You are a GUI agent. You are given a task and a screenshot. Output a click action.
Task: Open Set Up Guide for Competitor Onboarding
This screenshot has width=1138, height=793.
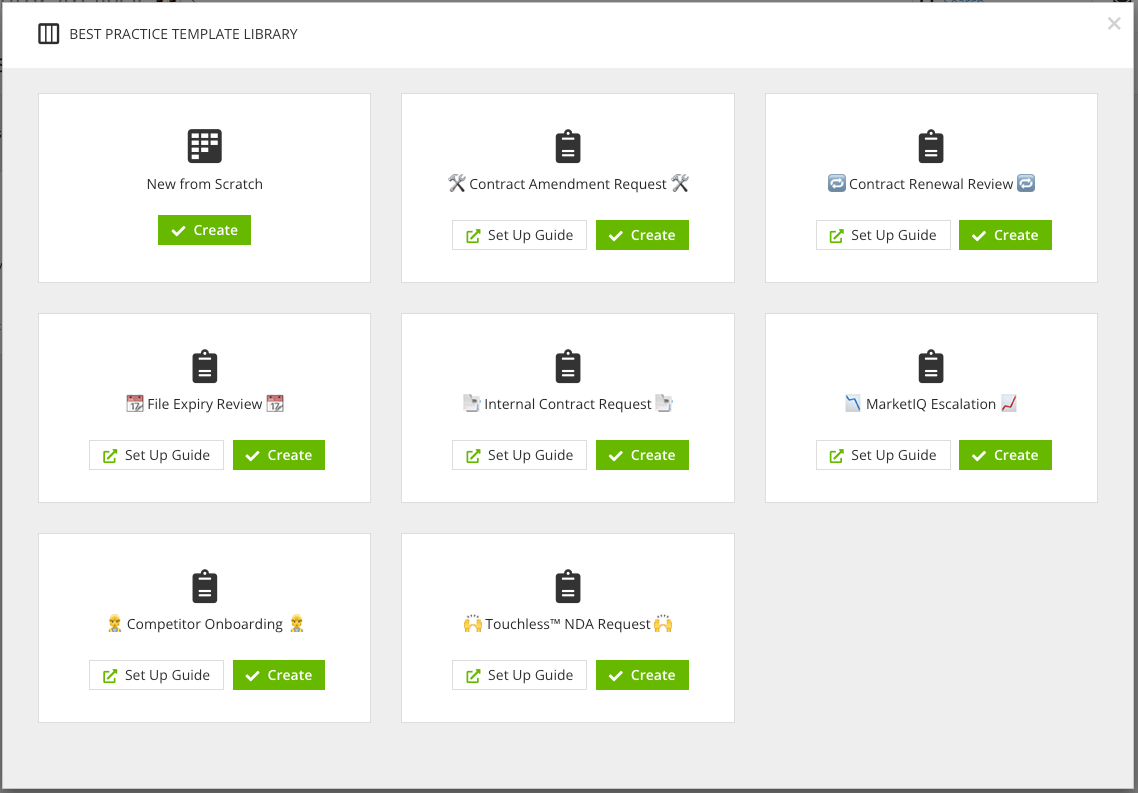156,675
